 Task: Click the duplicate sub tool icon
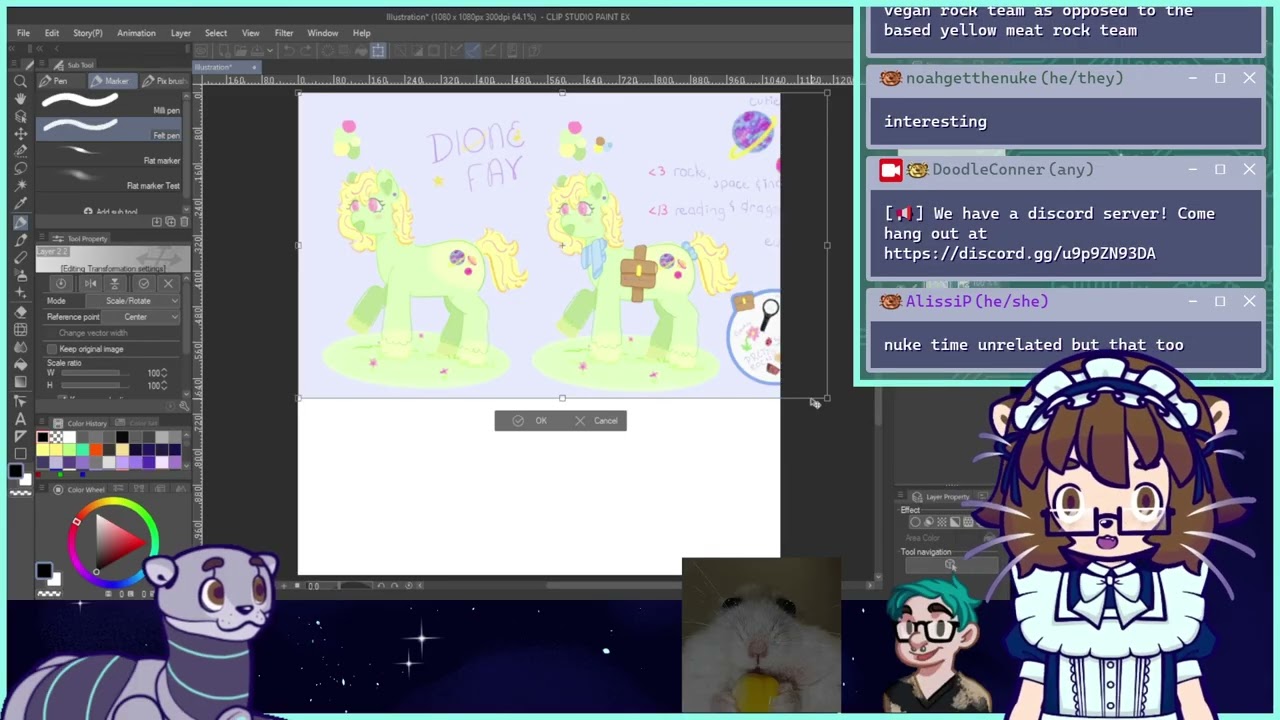tap(170, 221)
